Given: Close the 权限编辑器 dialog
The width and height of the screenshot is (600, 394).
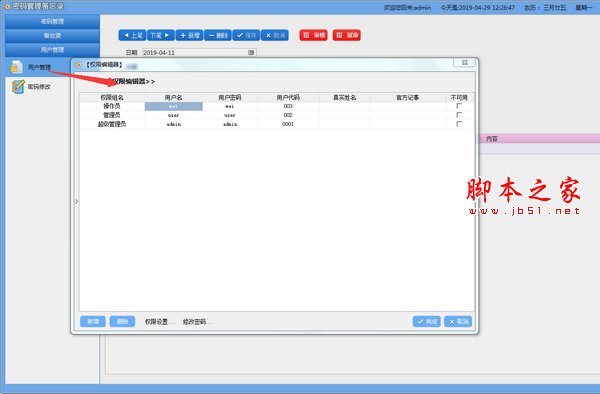Looking at the screenshot, I should 465,62.
